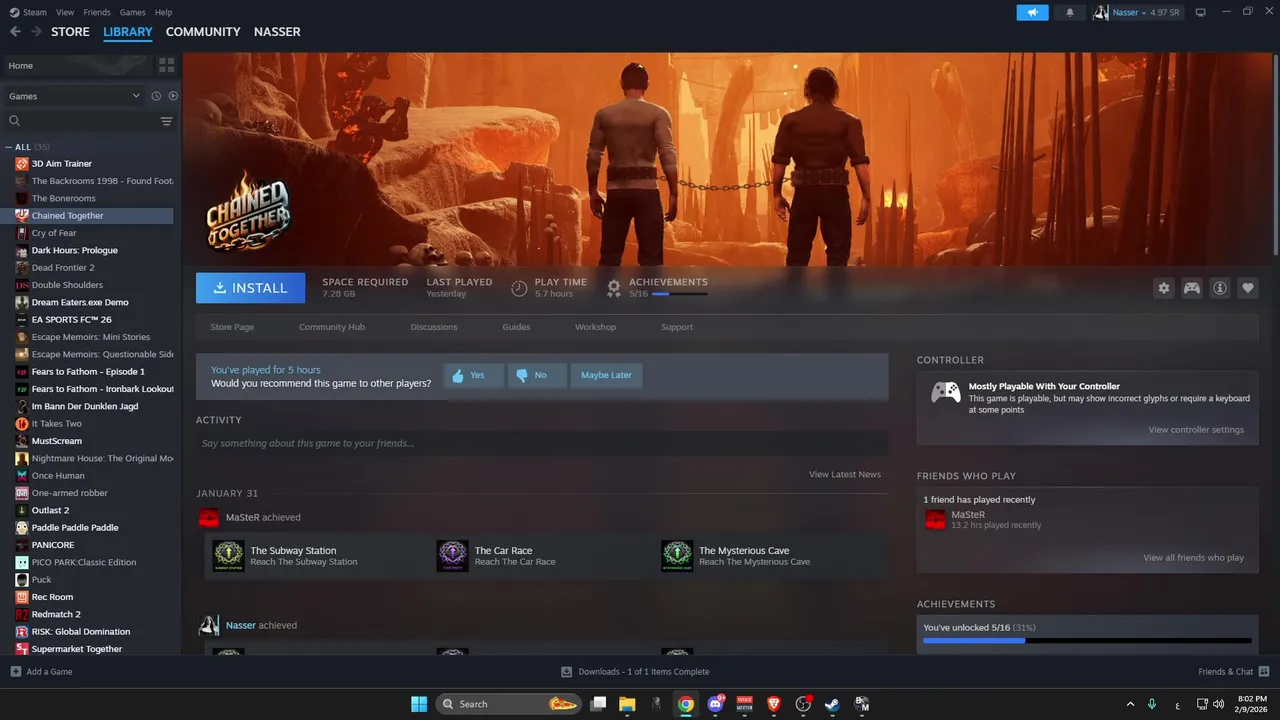The image size is (1280, 720).
Task: Click the Steam taskbar icon
Action: [x=832, y=704]
